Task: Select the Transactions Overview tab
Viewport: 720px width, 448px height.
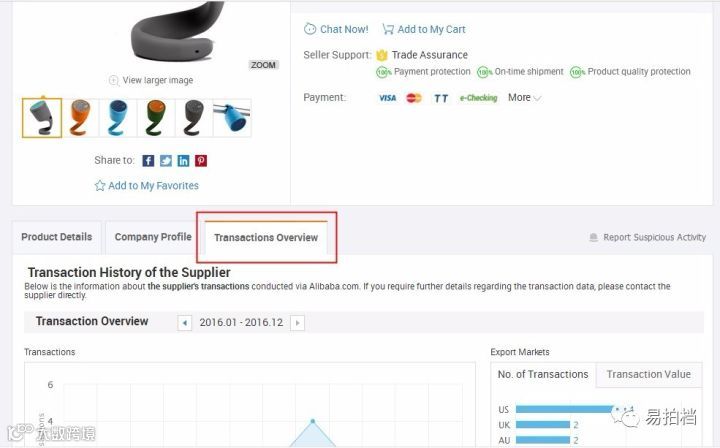Action: click(x=266, y=238)
